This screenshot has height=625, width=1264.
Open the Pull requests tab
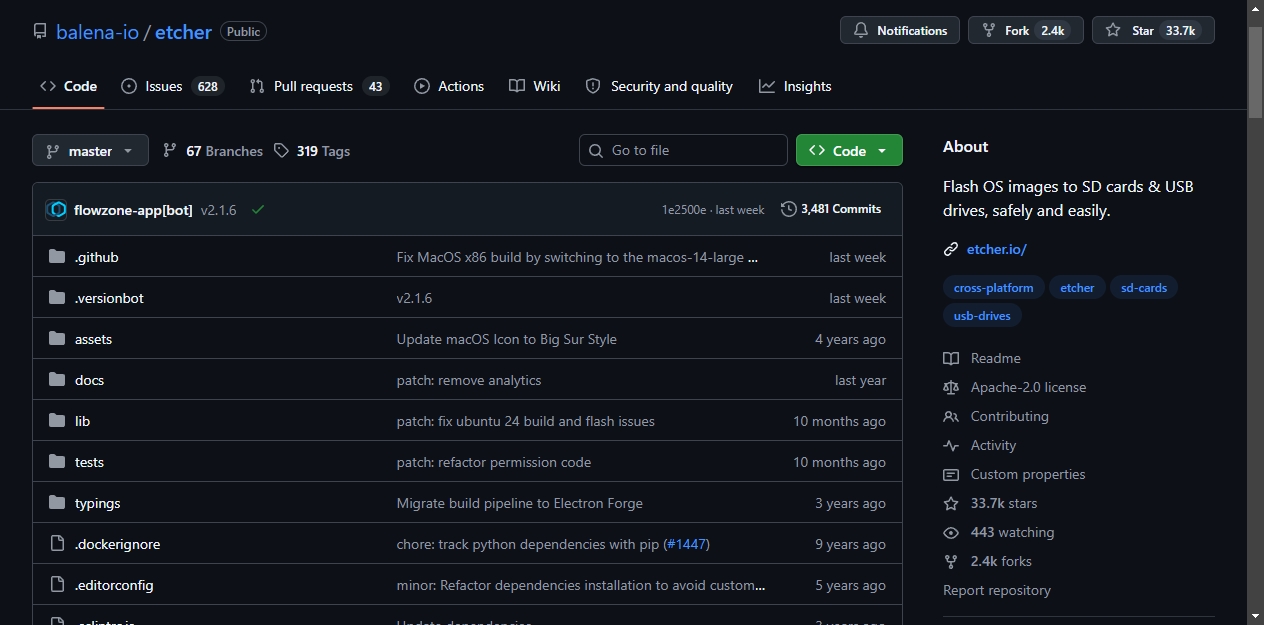point(319,86)
